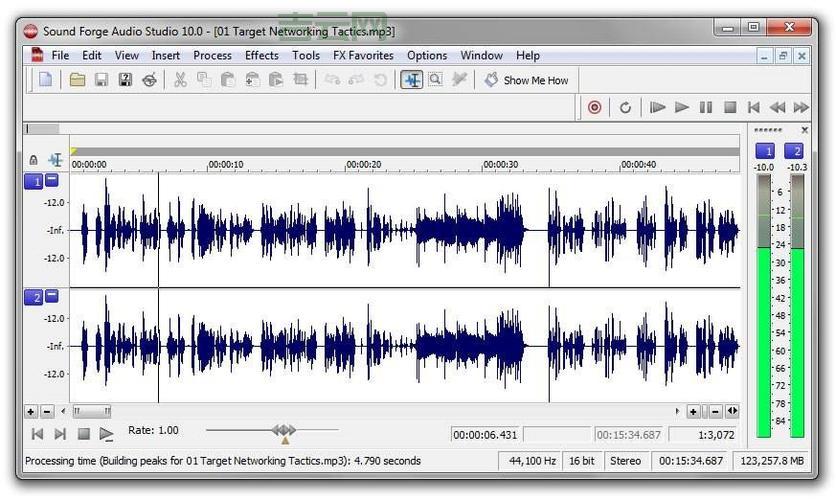Collapse channel 2 with minus button
Viewport: 836px width, 500px height.
pyautogui.click(x=52, y=297)
